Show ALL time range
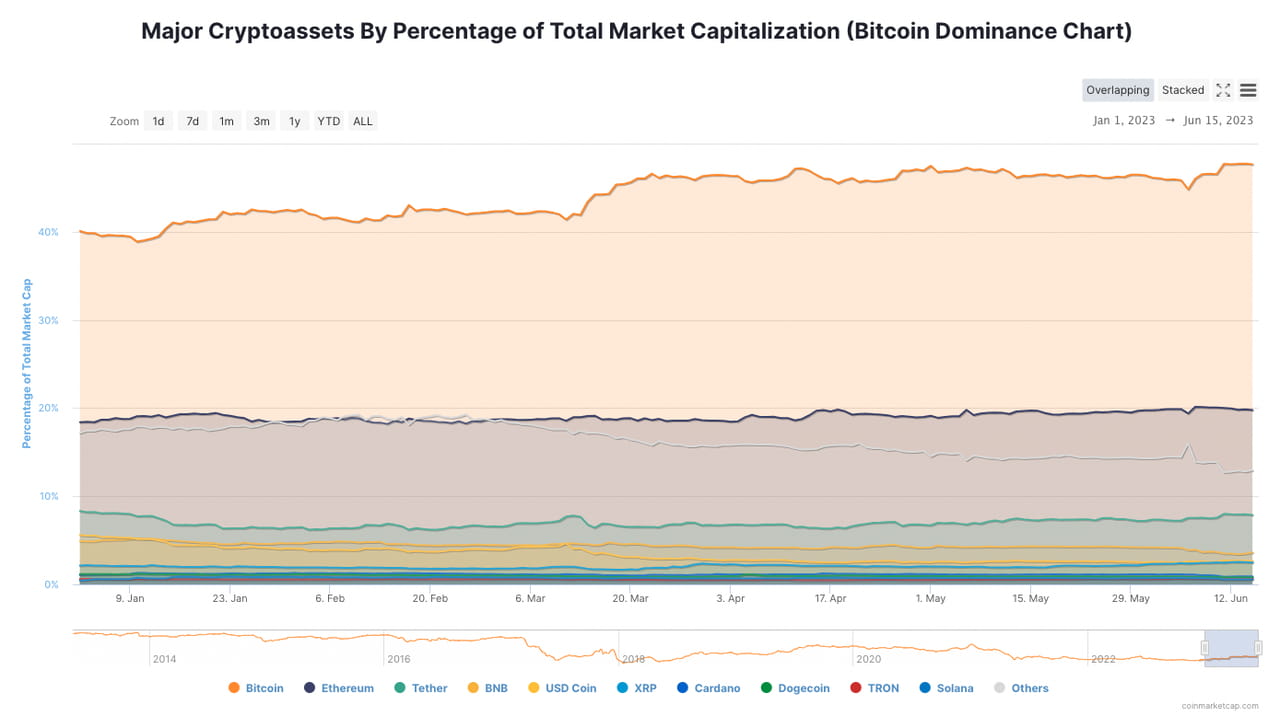Image resolution: width=1280 pixels, height=728 pixels. (363, 121)
